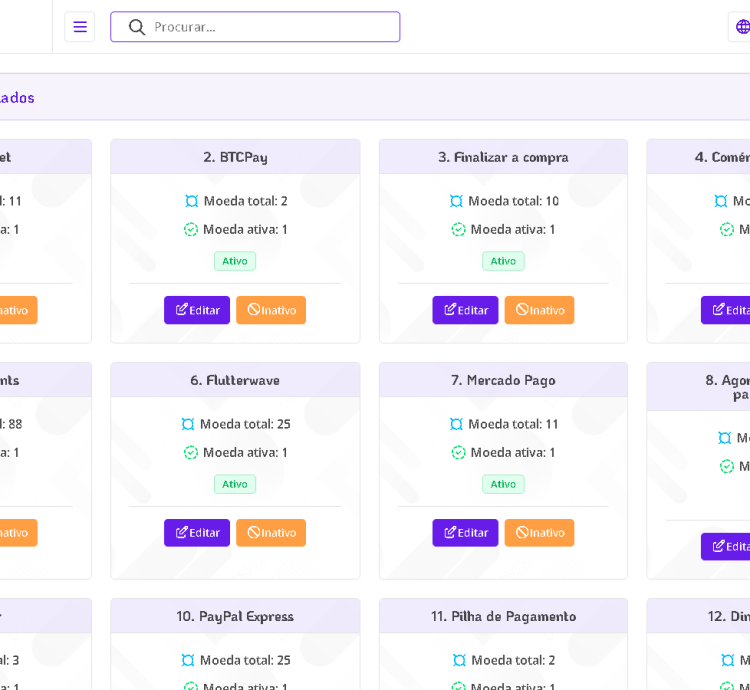Set Flutterwave to Inativo
Viewport: 750px width, 690px height.
(x=271, y=533)
